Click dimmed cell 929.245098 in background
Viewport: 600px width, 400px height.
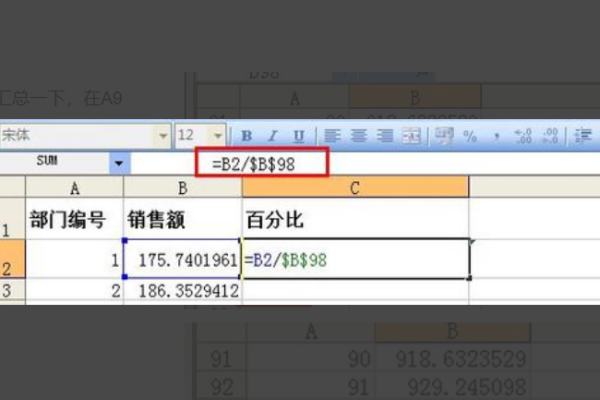(x=453, y=387)
